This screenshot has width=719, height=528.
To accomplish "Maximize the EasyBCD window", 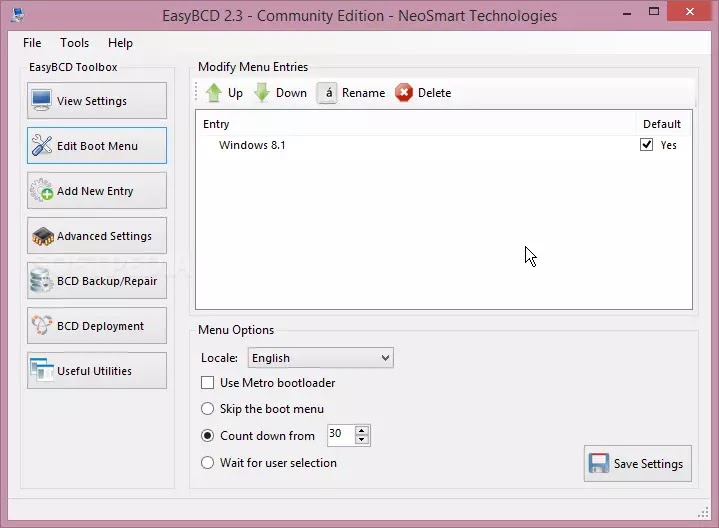I will click(x=654, y=11).
